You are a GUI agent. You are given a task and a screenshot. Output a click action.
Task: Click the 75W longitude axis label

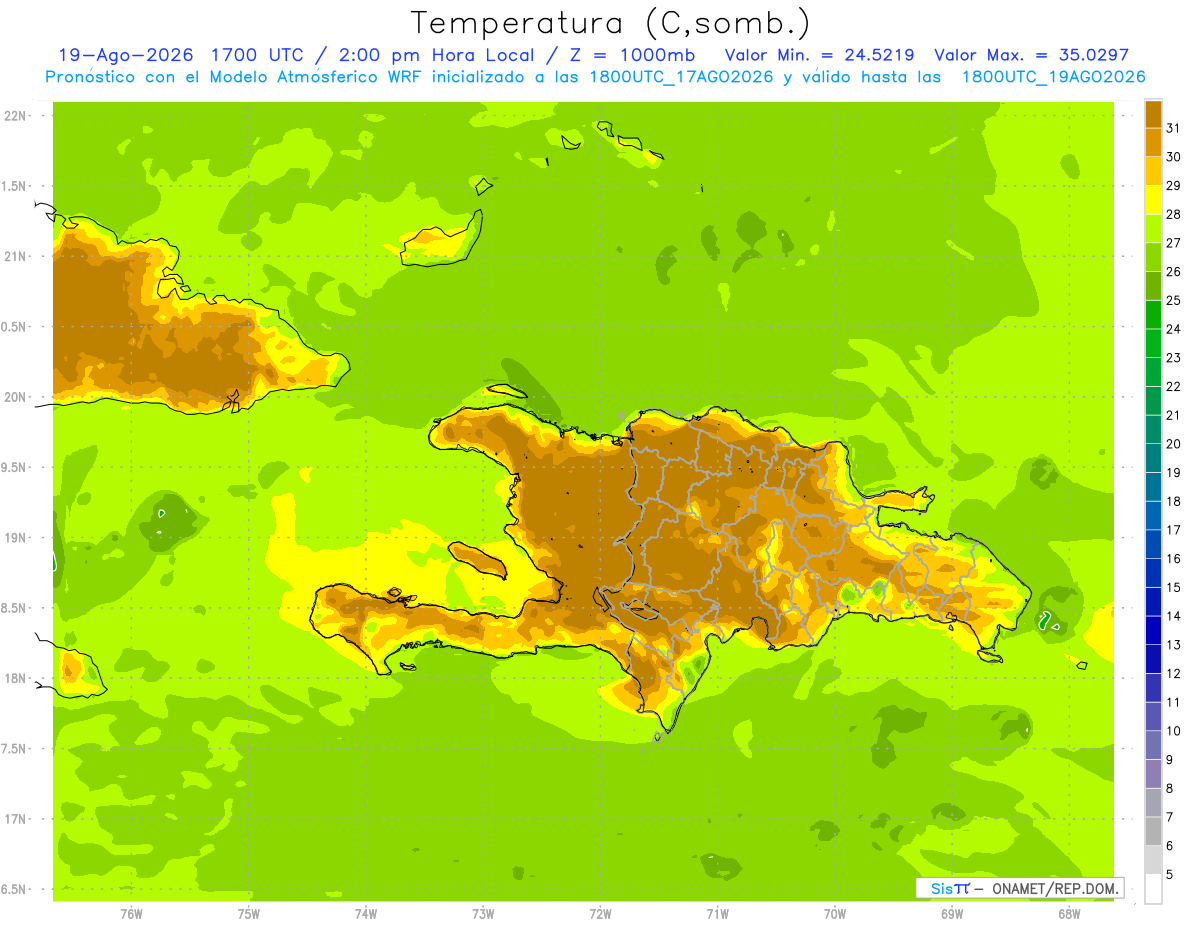(x=249, y=914)
